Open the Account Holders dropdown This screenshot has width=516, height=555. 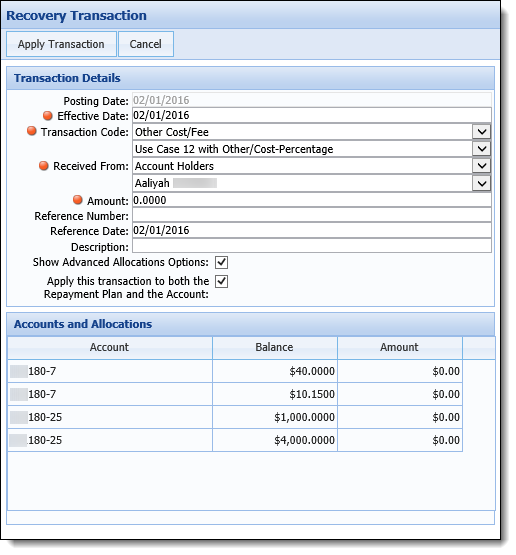click(482, 166)
